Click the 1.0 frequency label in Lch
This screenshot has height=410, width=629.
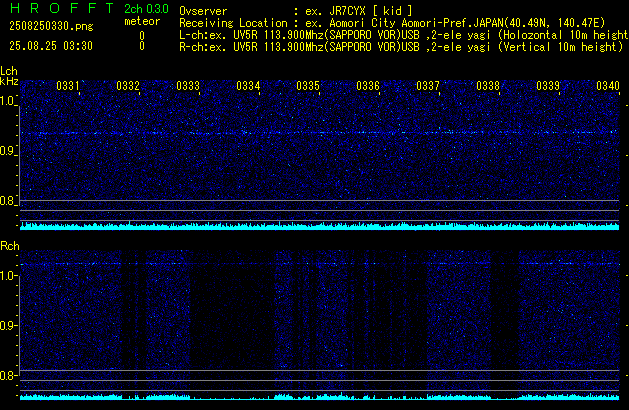pos(7,101)
